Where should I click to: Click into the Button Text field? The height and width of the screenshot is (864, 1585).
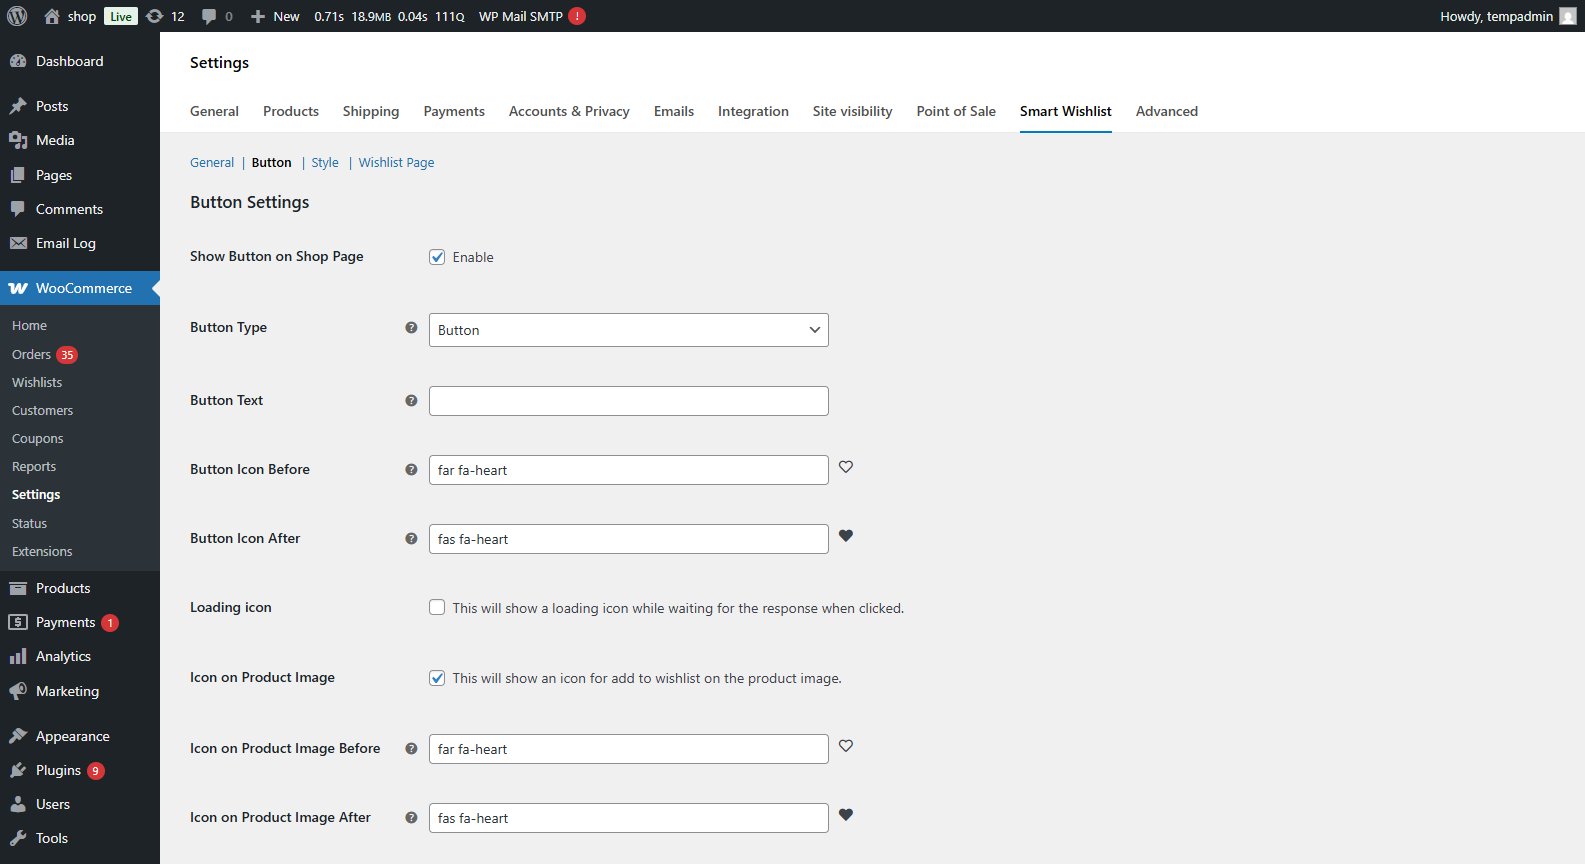(628, 401)
